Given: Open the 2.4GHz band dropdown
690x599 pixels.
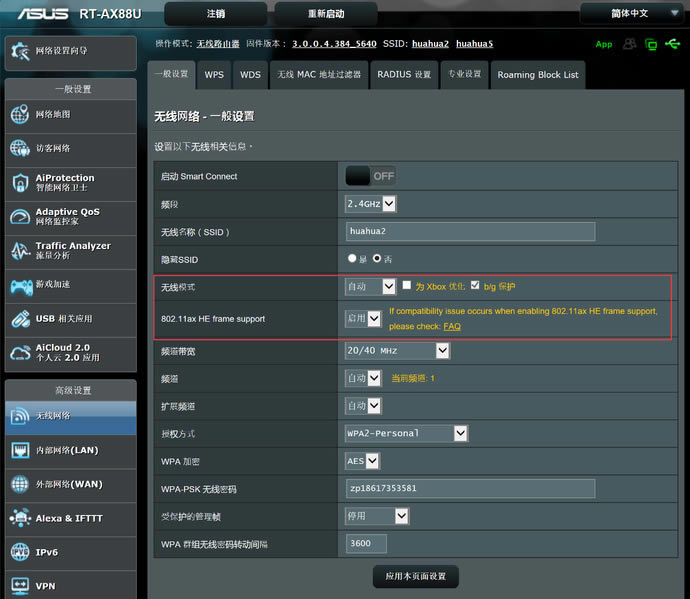Looking at the screenshot, I should [x=370, y=204].
